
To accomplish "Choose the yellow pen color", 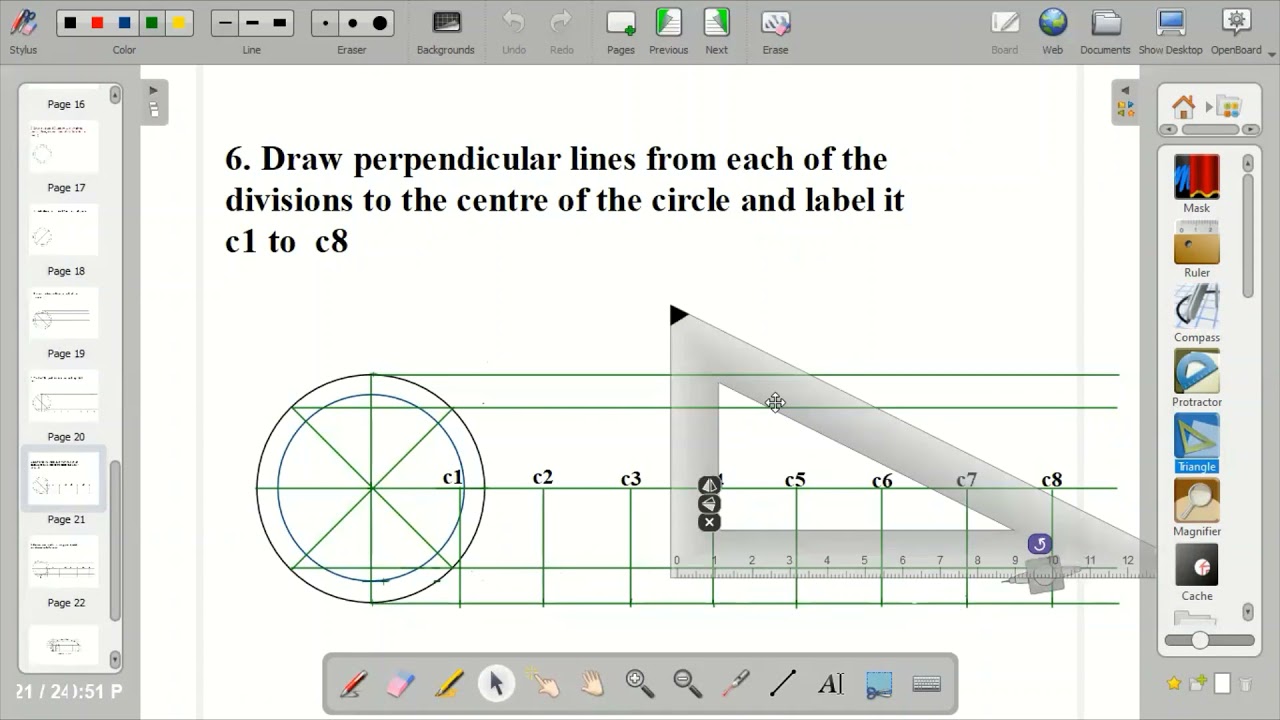I will pos(178,23).
